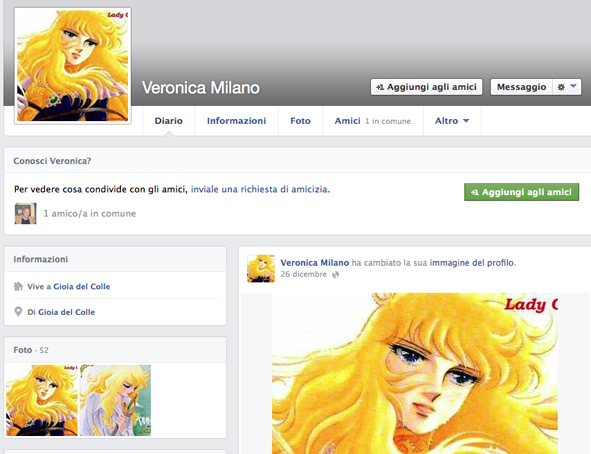Open the second photo thumbnail with white outfit
The height and width of the screenshot is (454, 591).
[115, 400]
